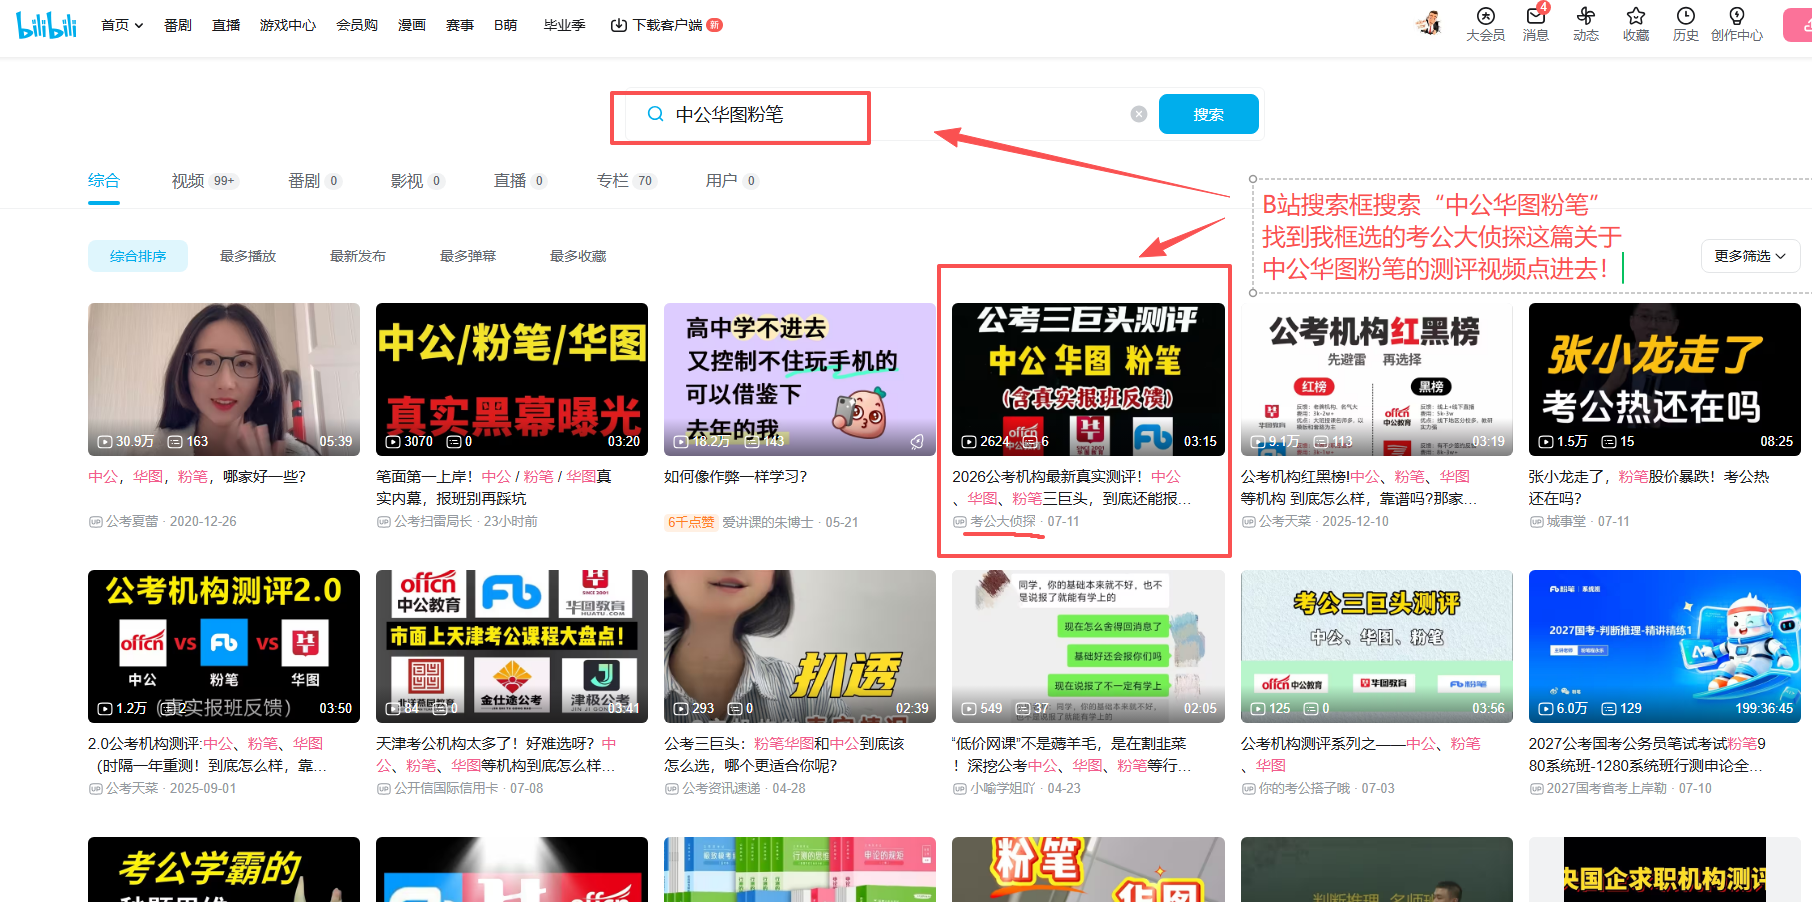Open 创作中心 lightbulb icon
The image size is (1812, 902).
click(x=1737, y=24)
